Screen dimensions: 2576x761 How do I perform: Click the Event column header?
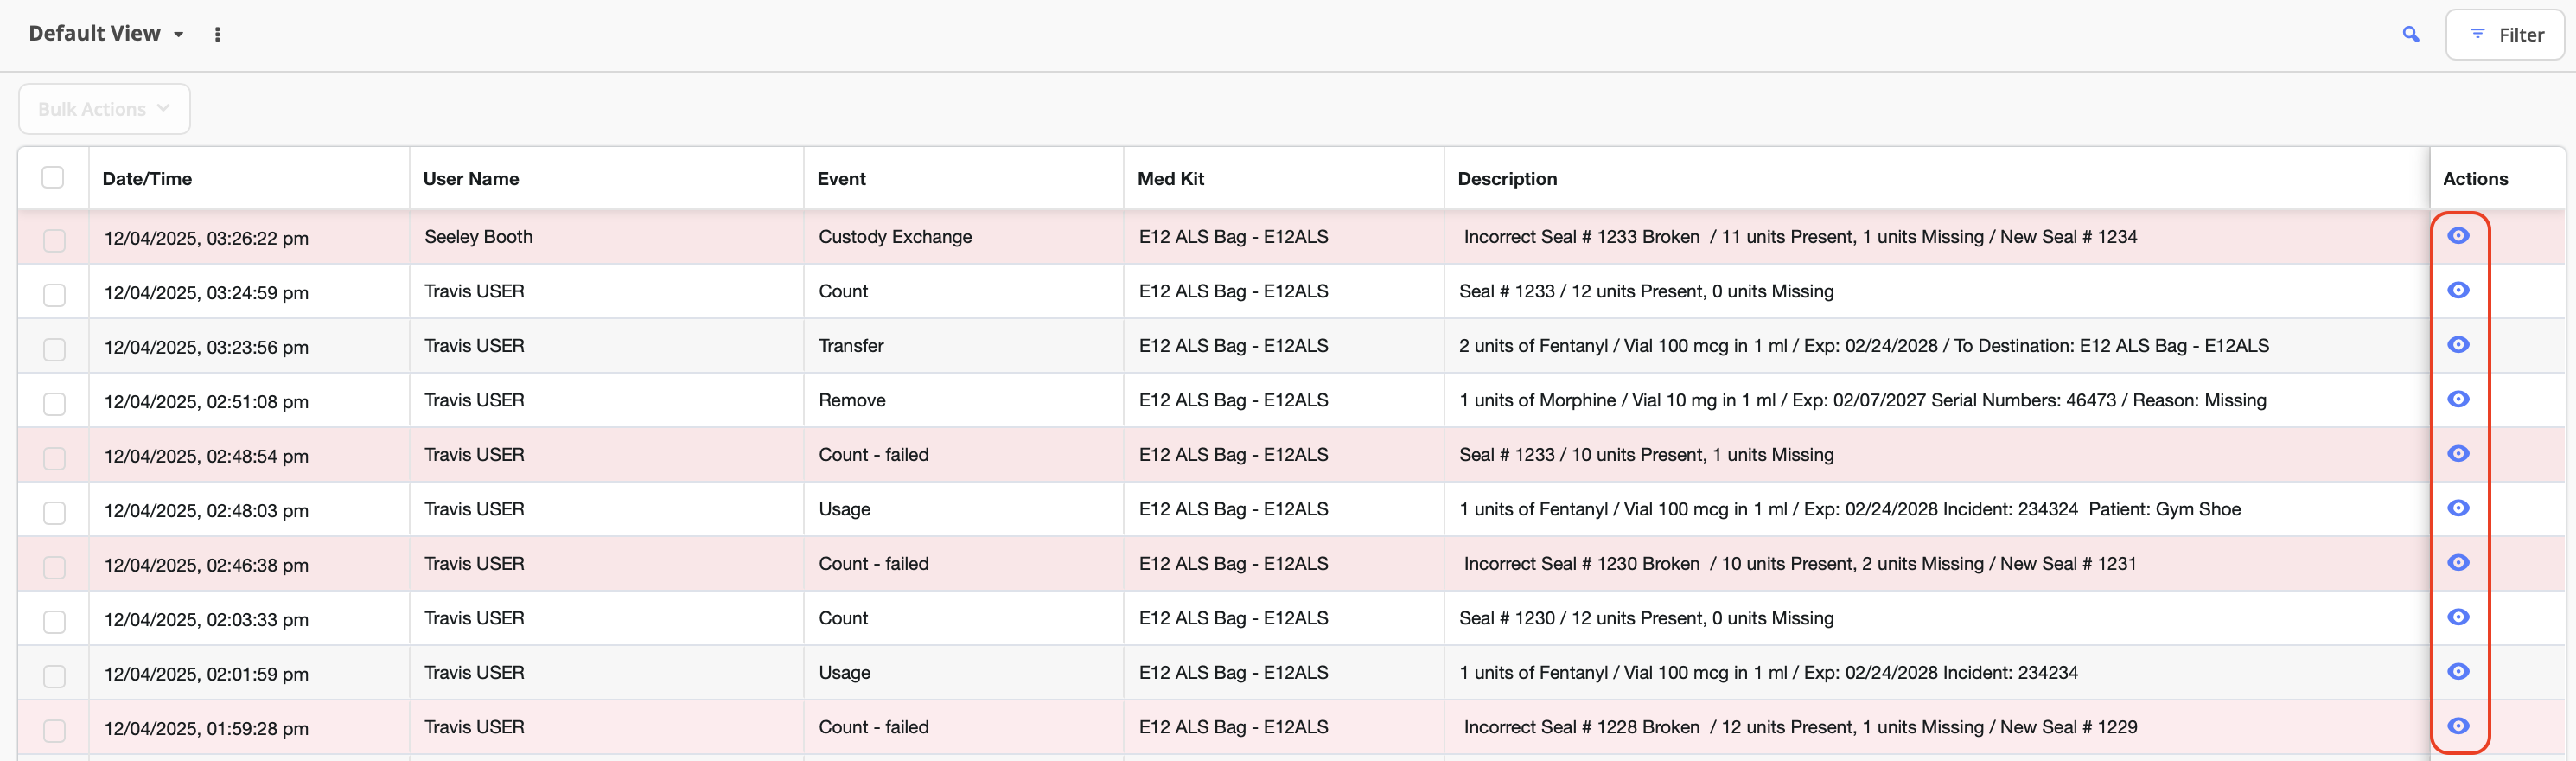point(841,179)
